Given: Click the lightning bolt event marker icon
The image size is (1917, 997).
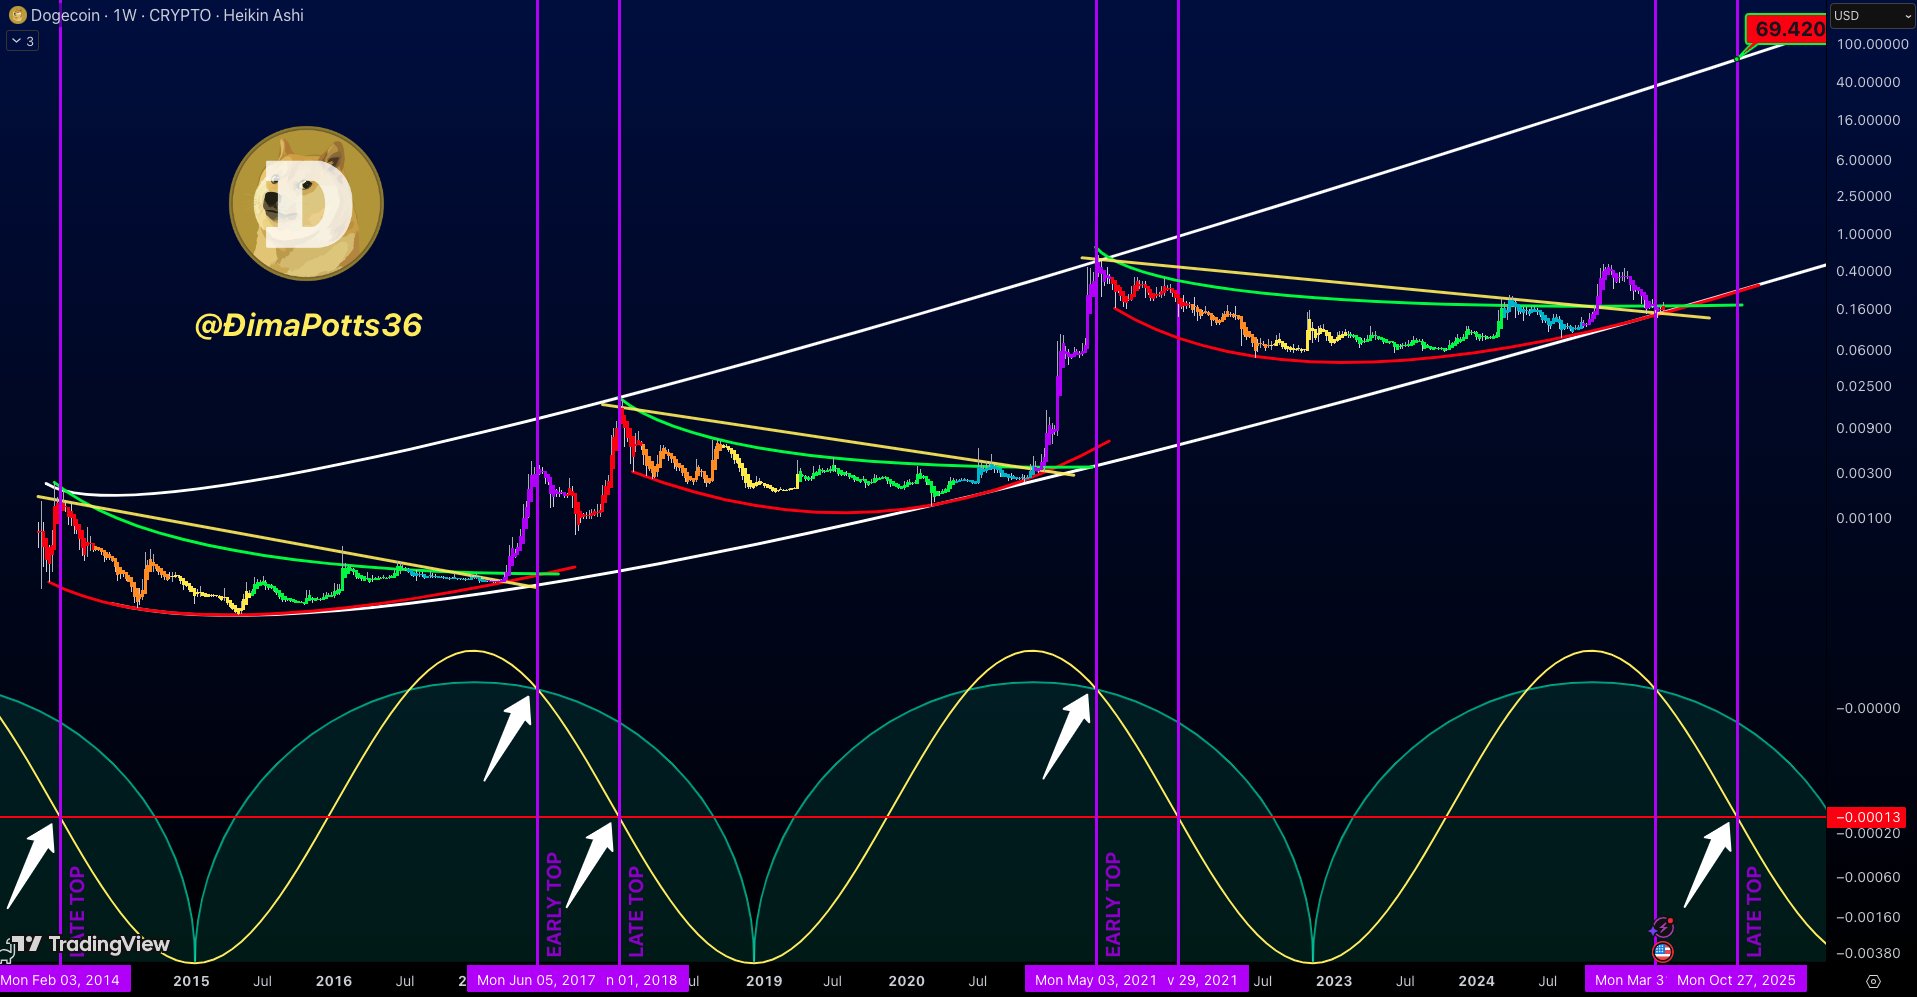Looking at the screenshot, I should tap(1662, 928).
